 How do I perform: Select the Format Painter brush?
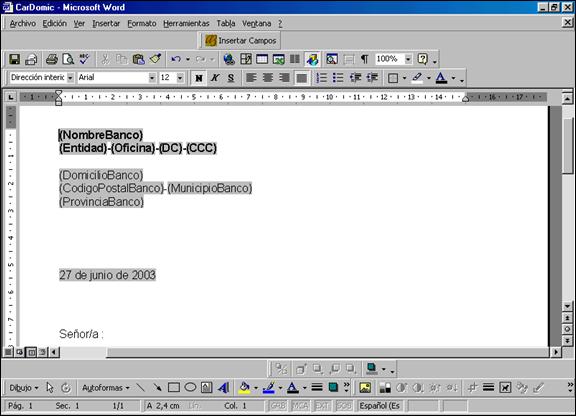tap(155, 59)
